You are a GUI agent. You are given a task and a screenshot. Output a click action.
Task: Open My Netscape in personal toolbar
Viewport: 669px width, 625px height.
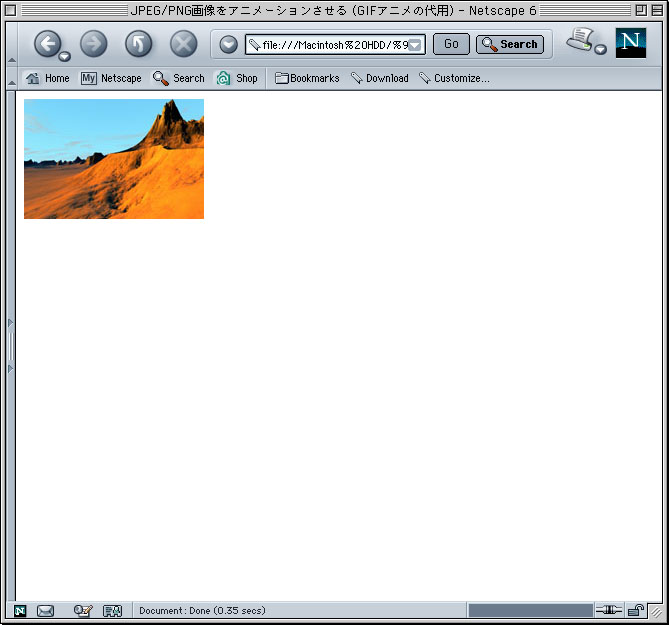pos(111,78)
